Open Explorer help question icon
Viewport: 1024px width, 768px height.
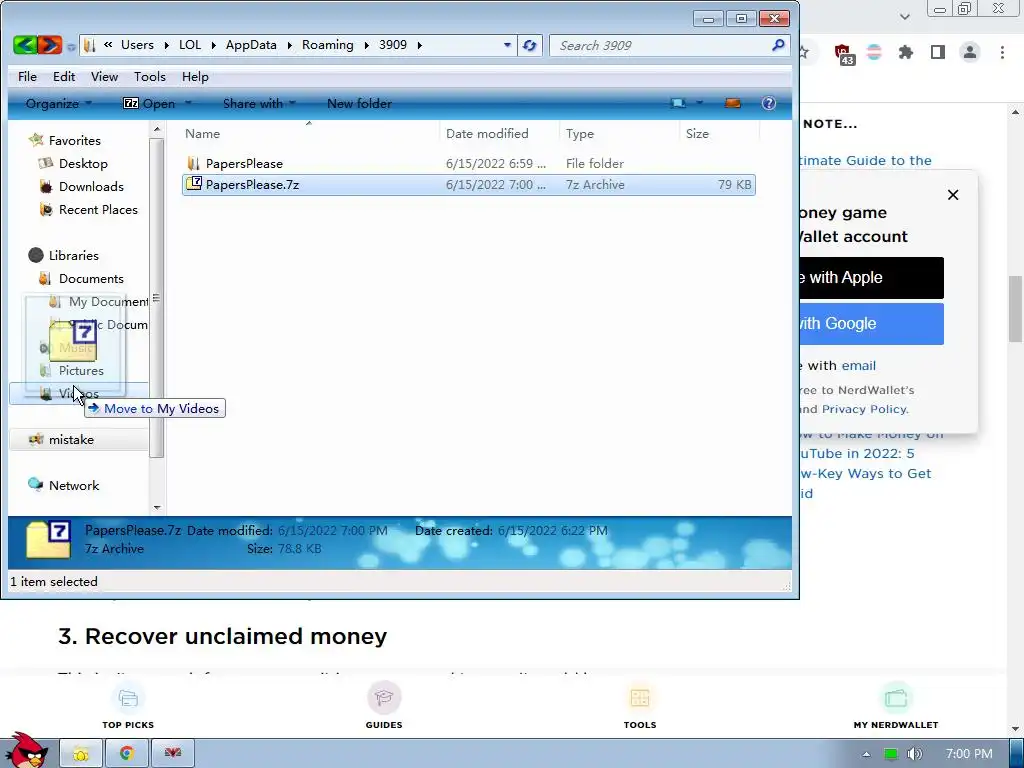769,103
